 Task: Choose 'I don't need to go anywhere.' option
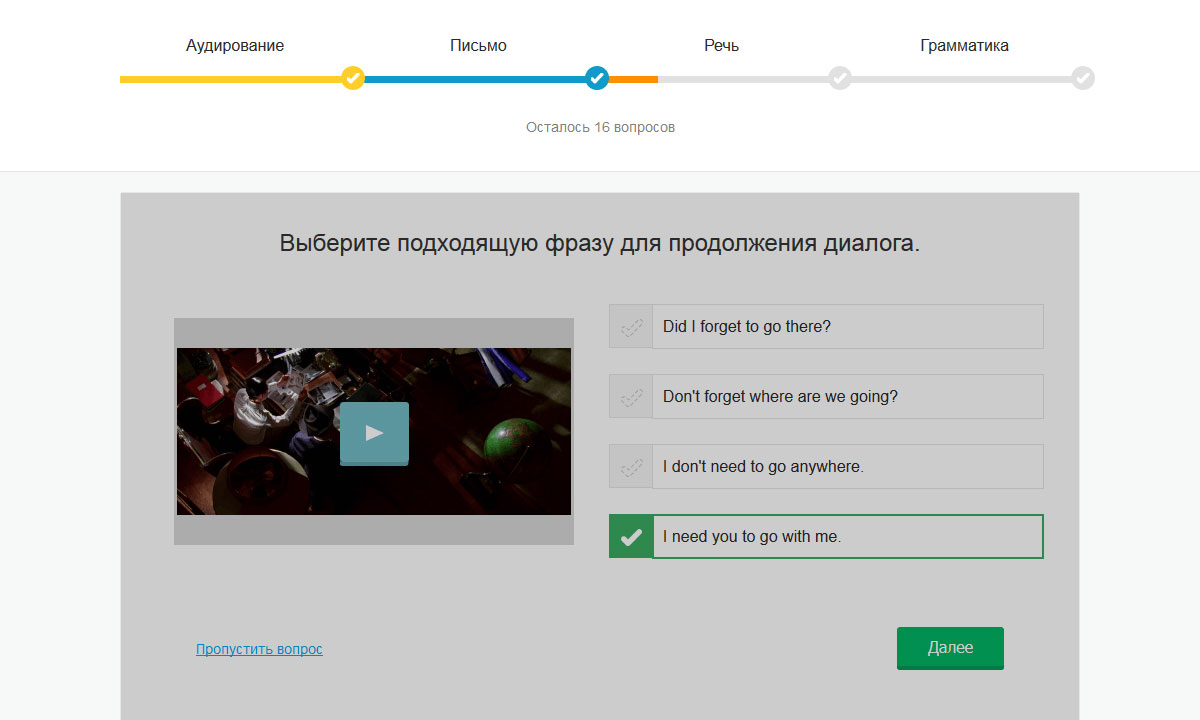tap(826, 466)
